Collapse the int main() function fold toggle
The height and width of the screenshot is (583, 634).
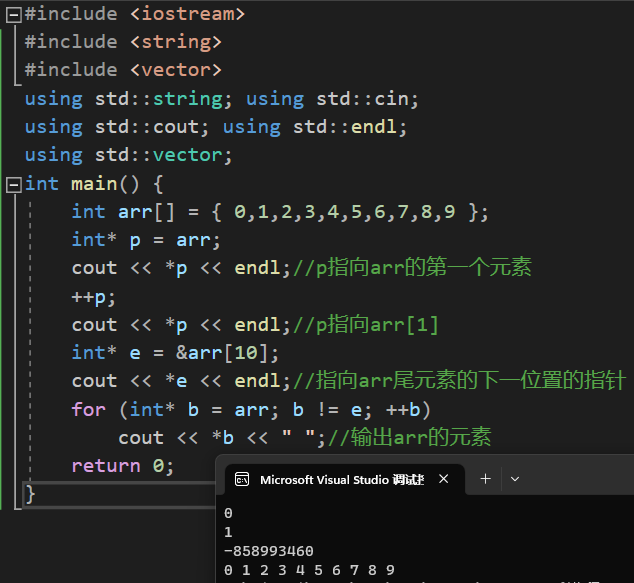[13, 184]
